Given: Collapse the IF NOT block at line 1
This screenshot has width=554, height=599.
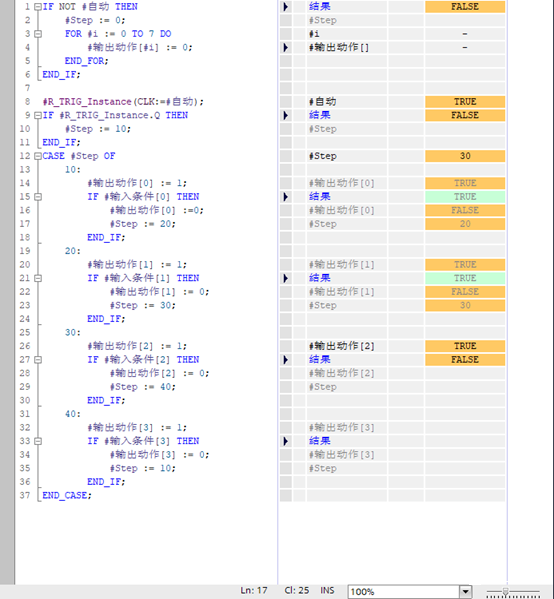Looking at the screenshot, I should tap(38, 7).
